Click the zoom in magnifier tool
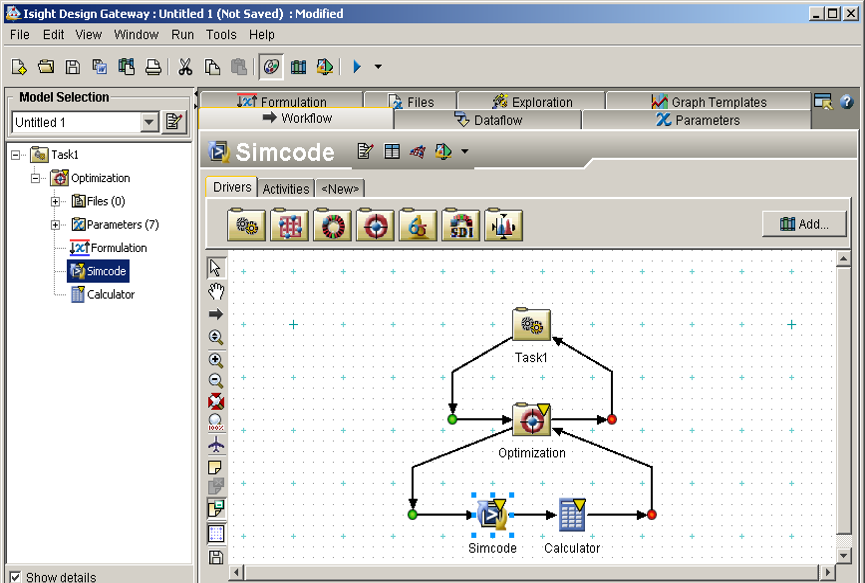The width and height of the screenshot is (865, 583). coord(216,360)
